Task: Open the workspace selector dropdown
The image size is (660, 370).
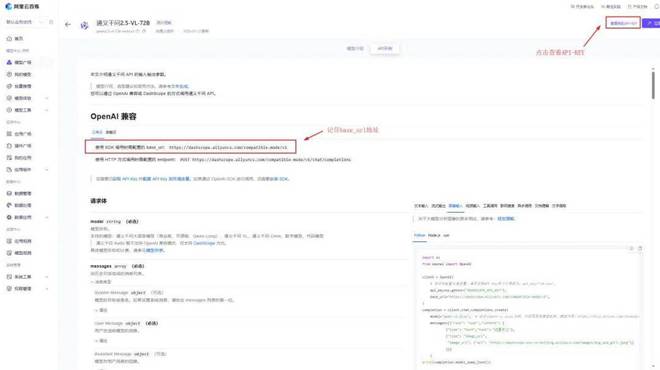Action: [24, 22]
